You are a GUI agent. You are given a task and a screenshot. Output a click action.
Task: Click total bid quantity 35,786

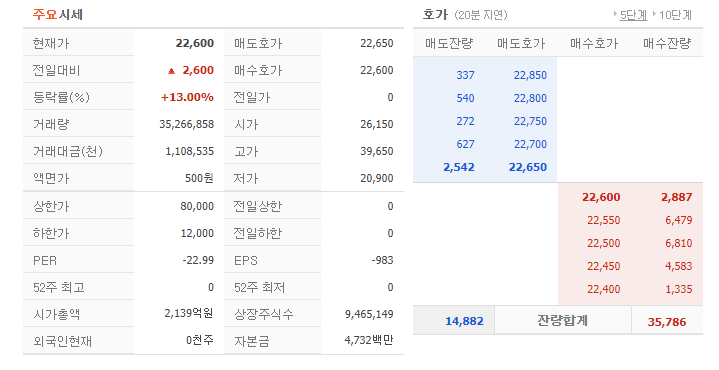(x=667, y=322)
